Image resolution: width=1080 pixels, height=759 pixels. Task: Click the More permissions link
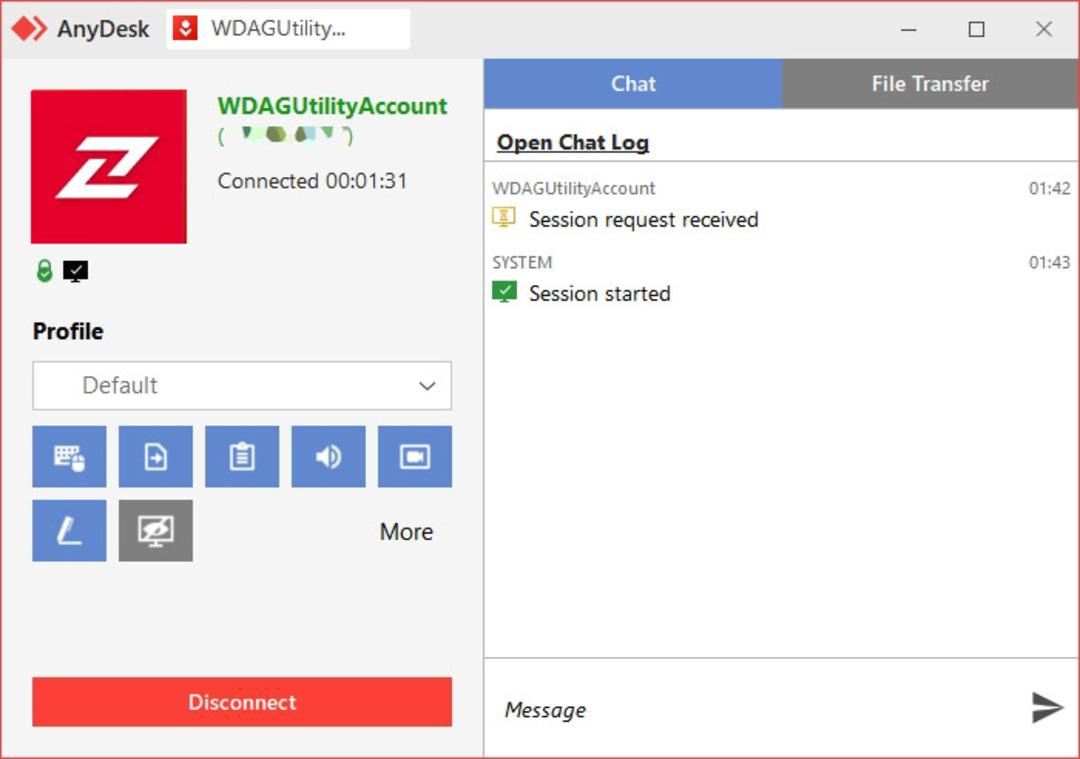(x=406, y=532)
